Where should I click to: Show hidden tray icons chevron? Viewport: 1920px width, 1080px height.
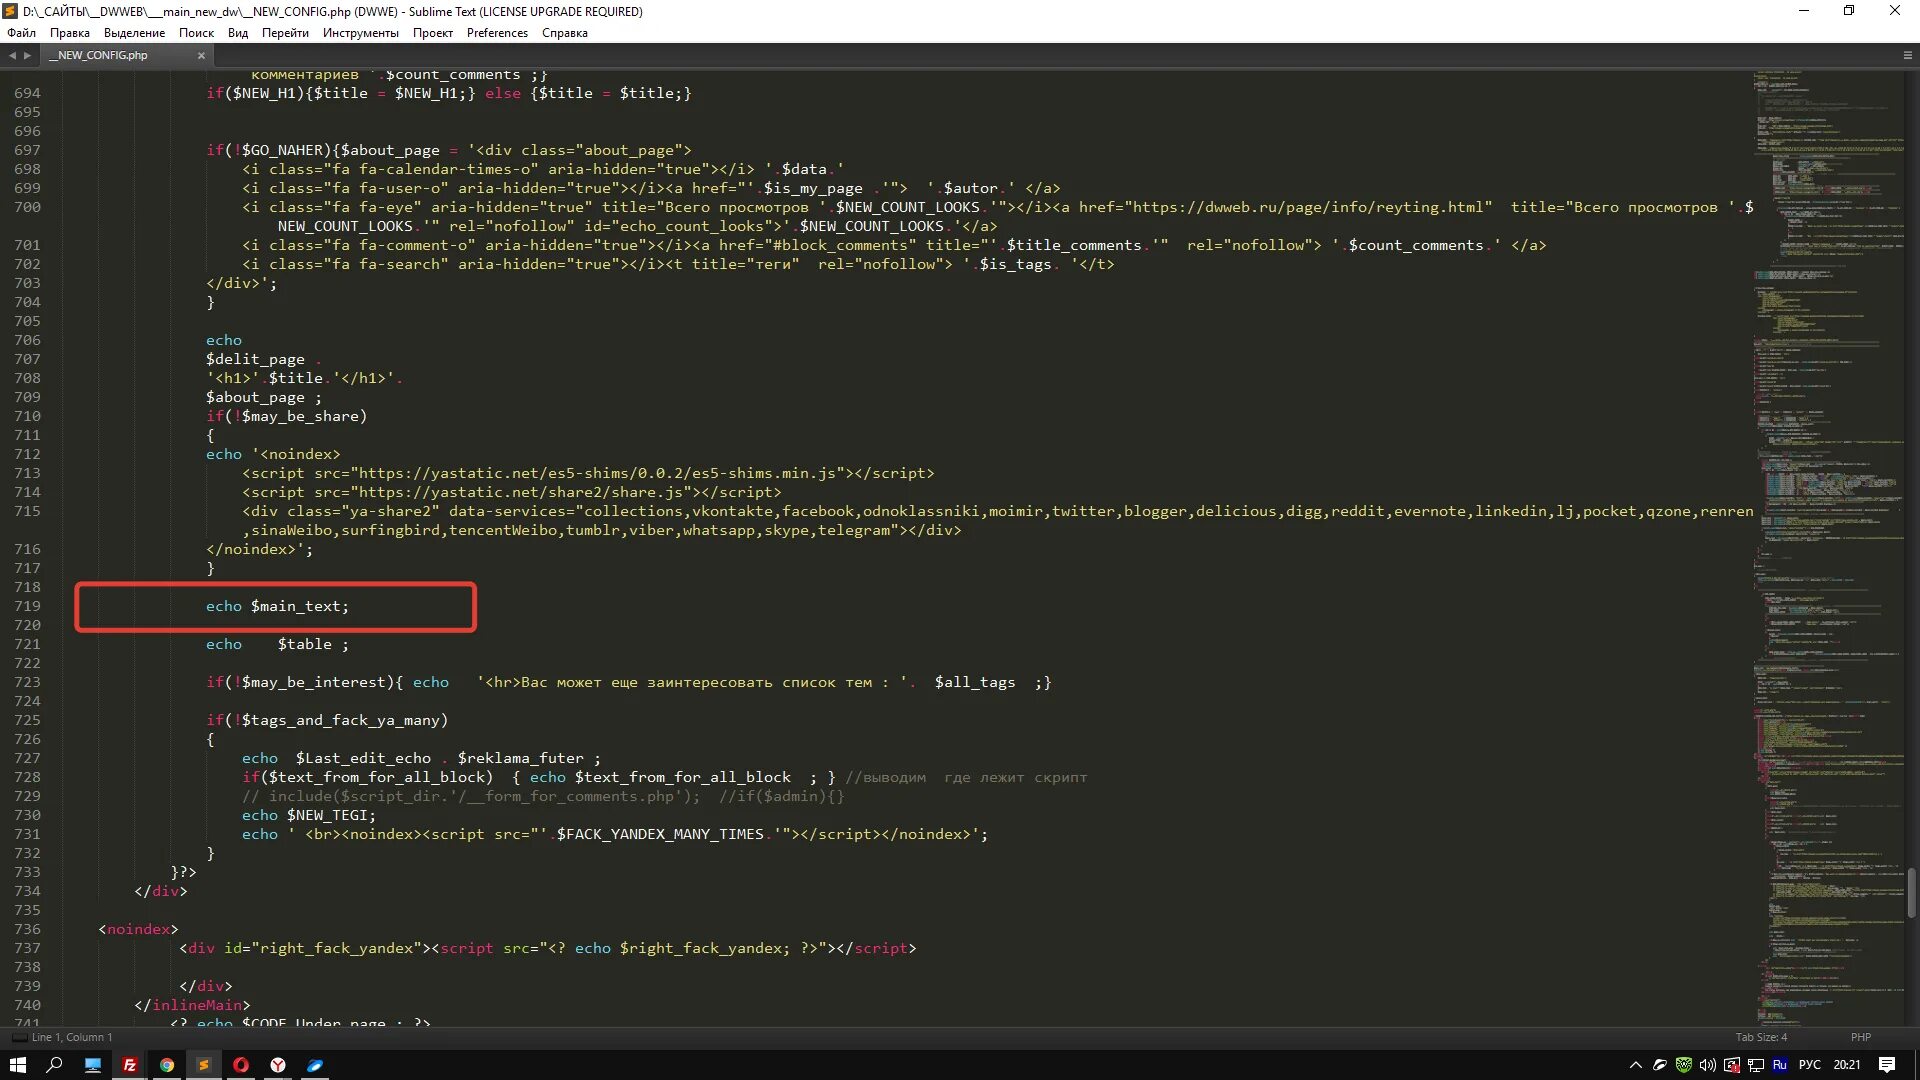pyautogui.click(x=1635, y=1065)
